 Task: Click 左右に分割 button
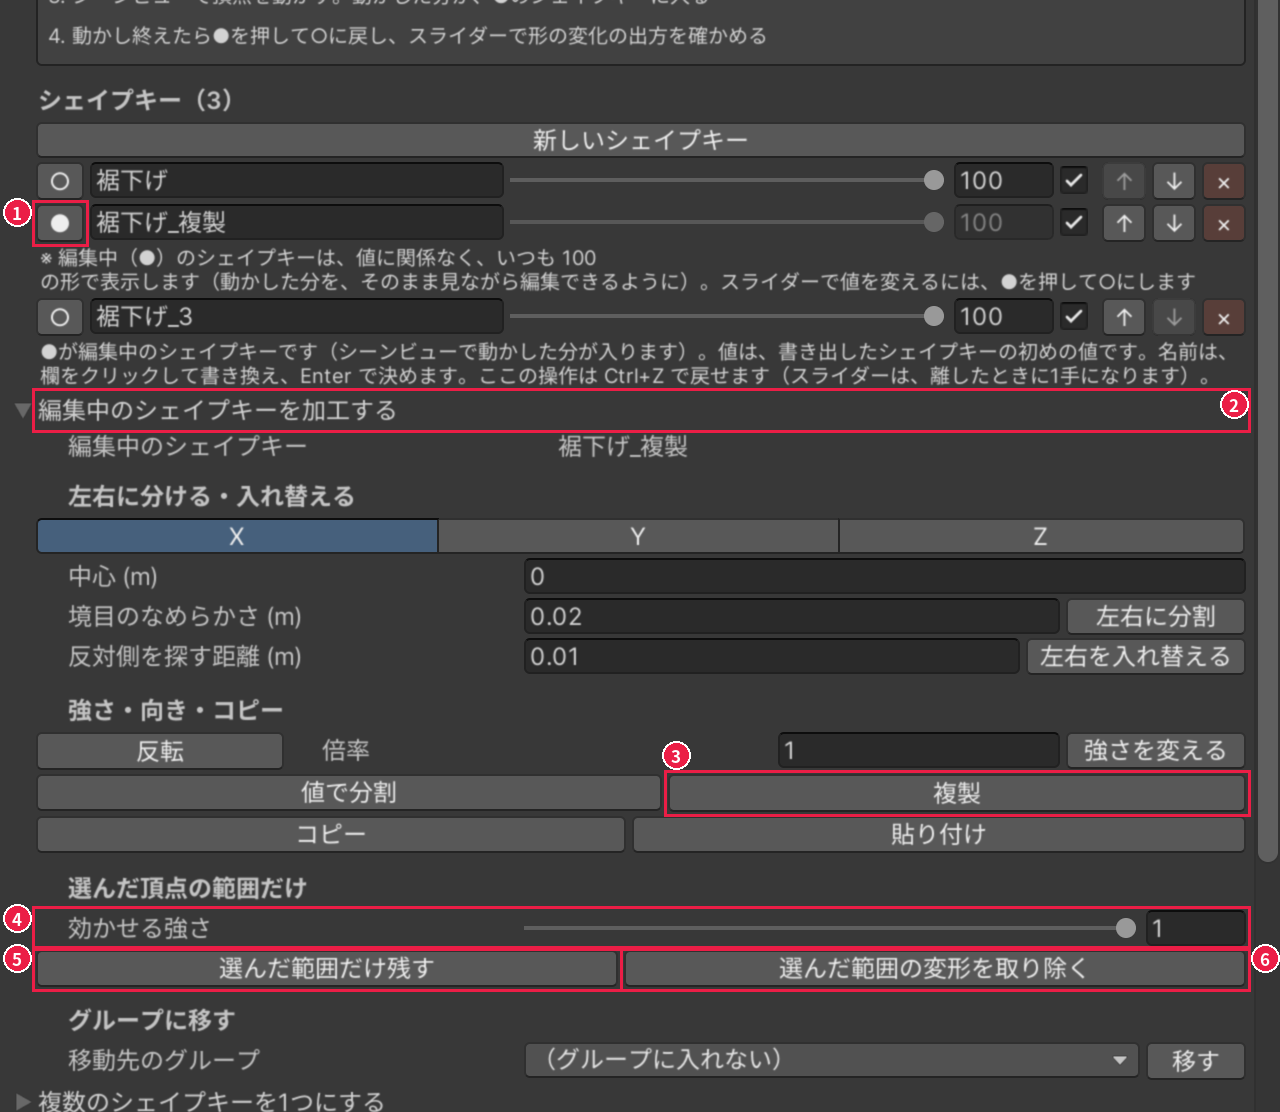[1156, 617]
